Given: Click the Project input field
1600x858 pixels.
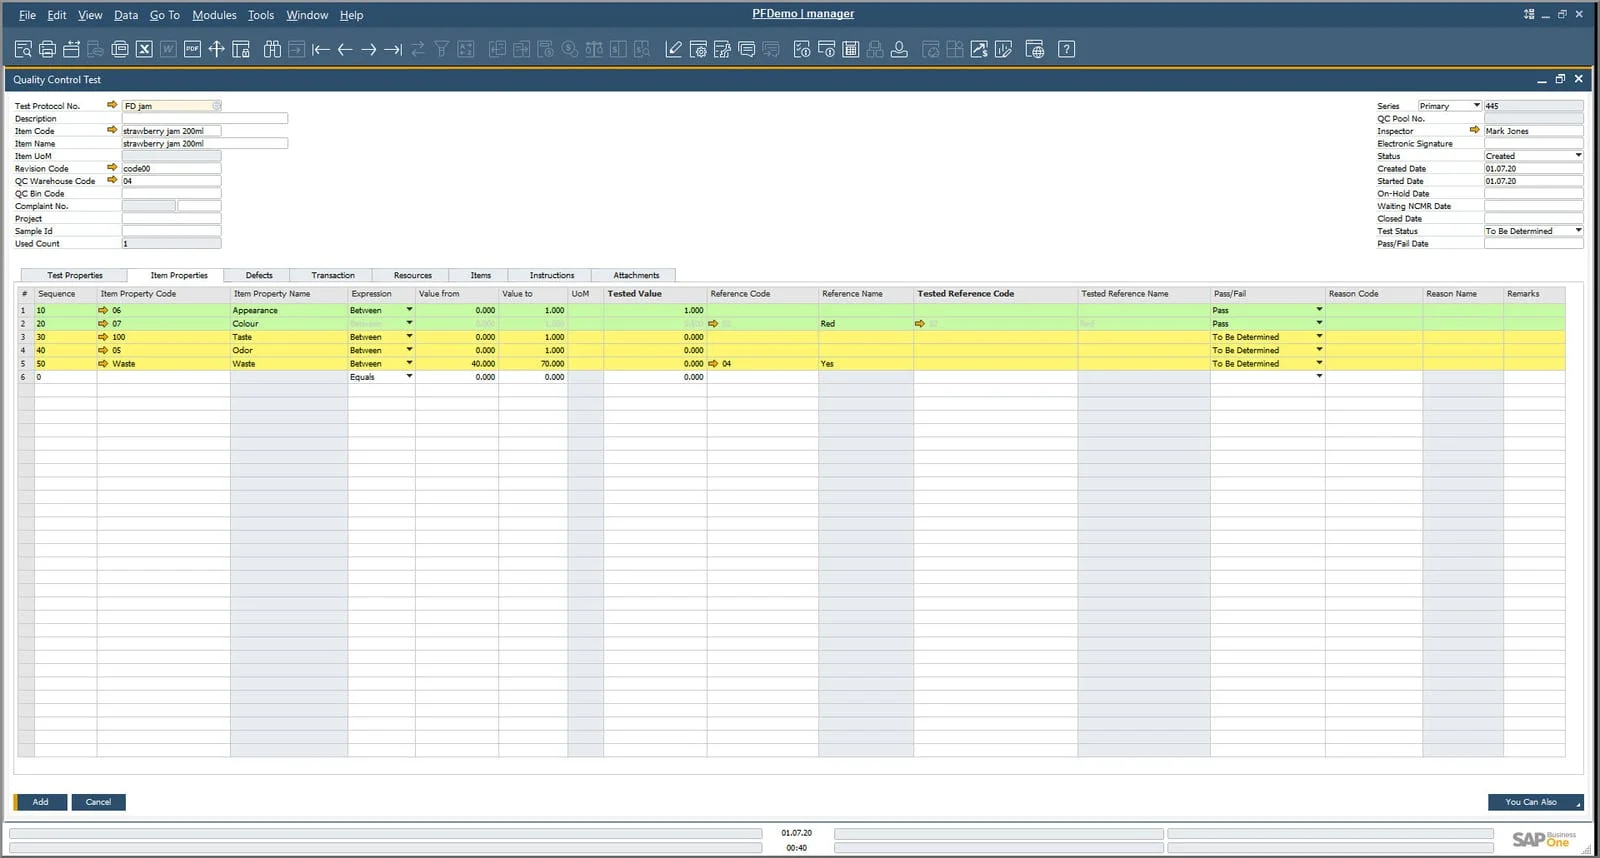Looking at the screenshot, I should (x=171, y=218).
